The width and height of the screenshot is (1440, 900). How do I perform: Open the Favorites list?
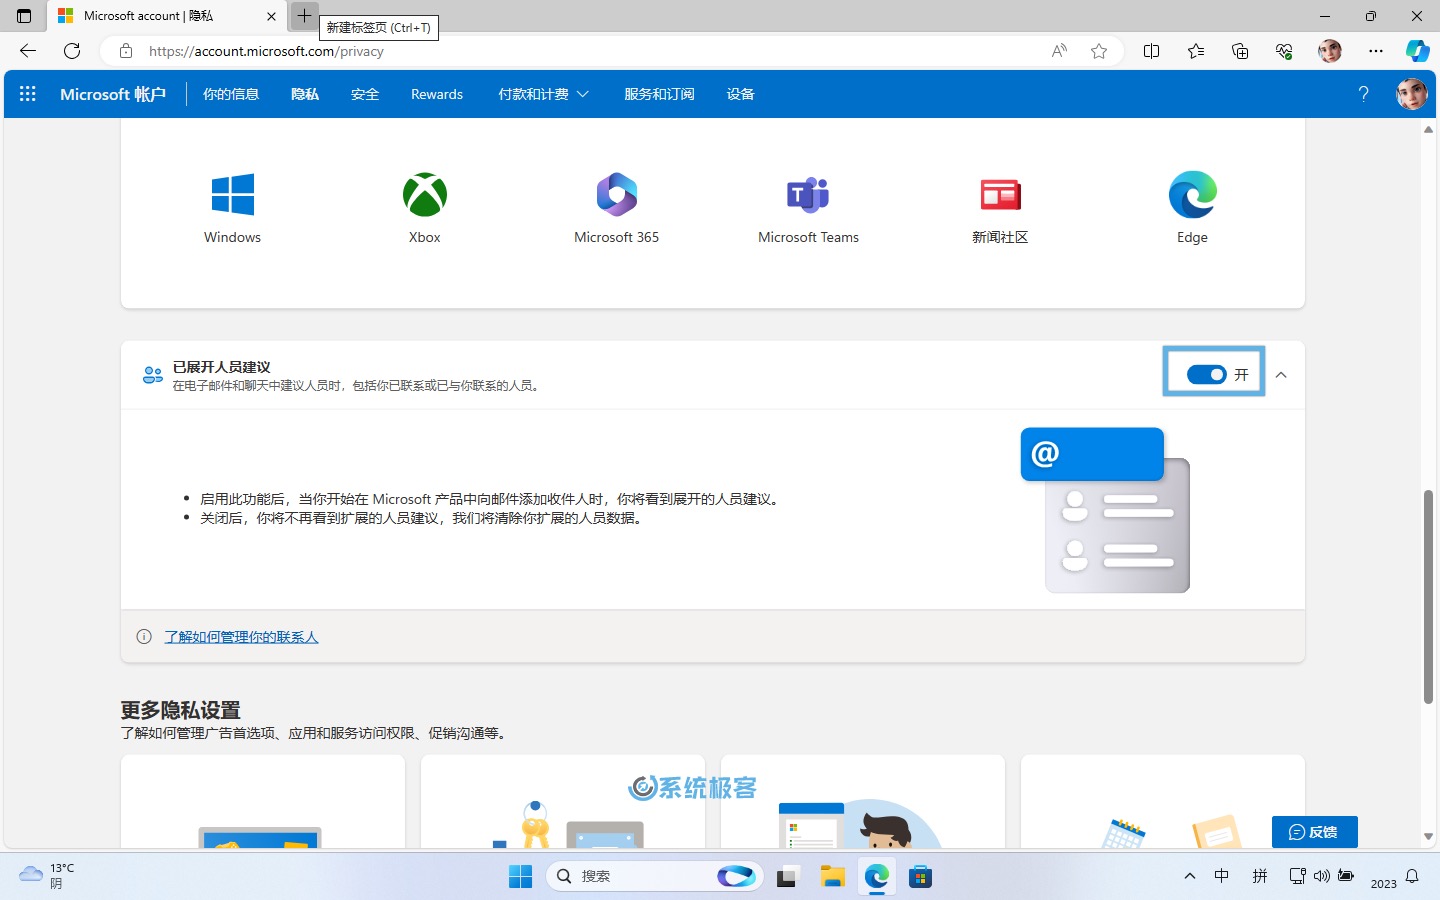point(1196,51)
